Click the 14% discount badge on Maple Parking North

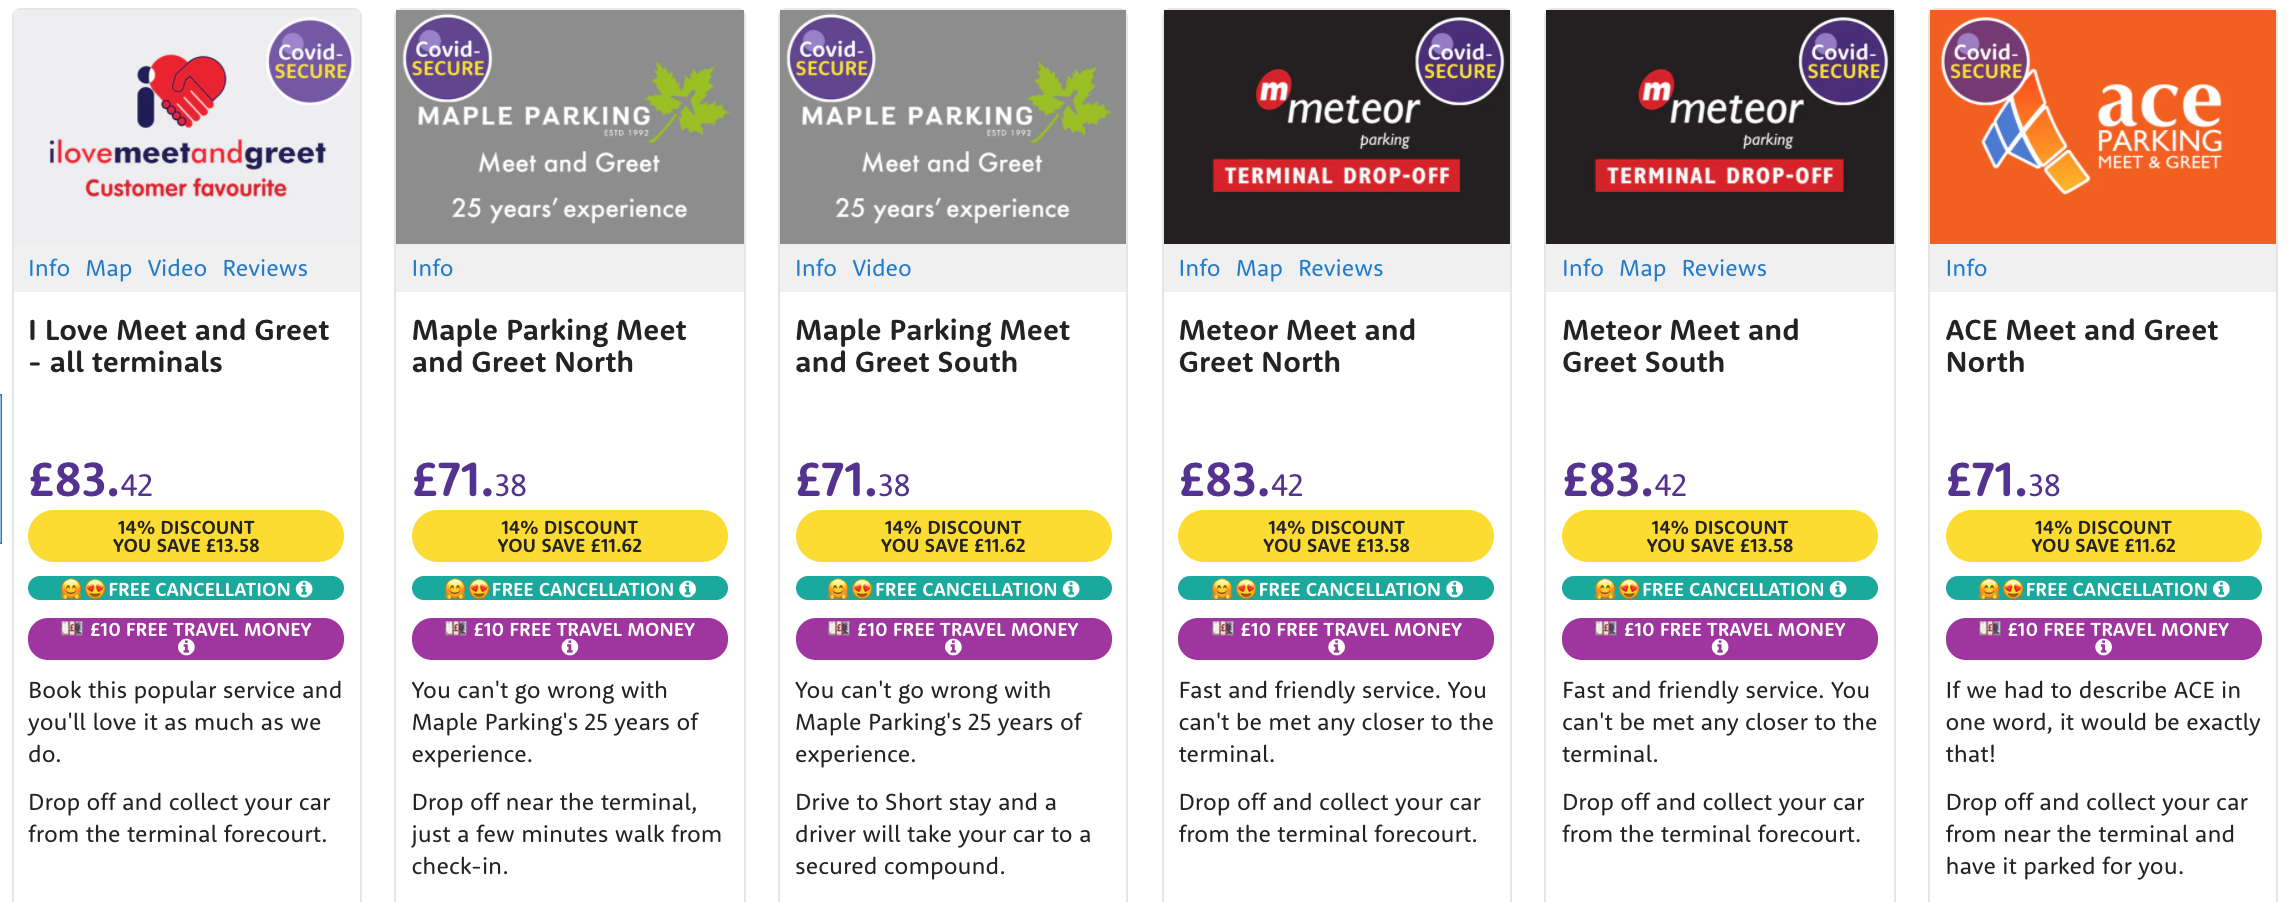(x=570, y=536)
